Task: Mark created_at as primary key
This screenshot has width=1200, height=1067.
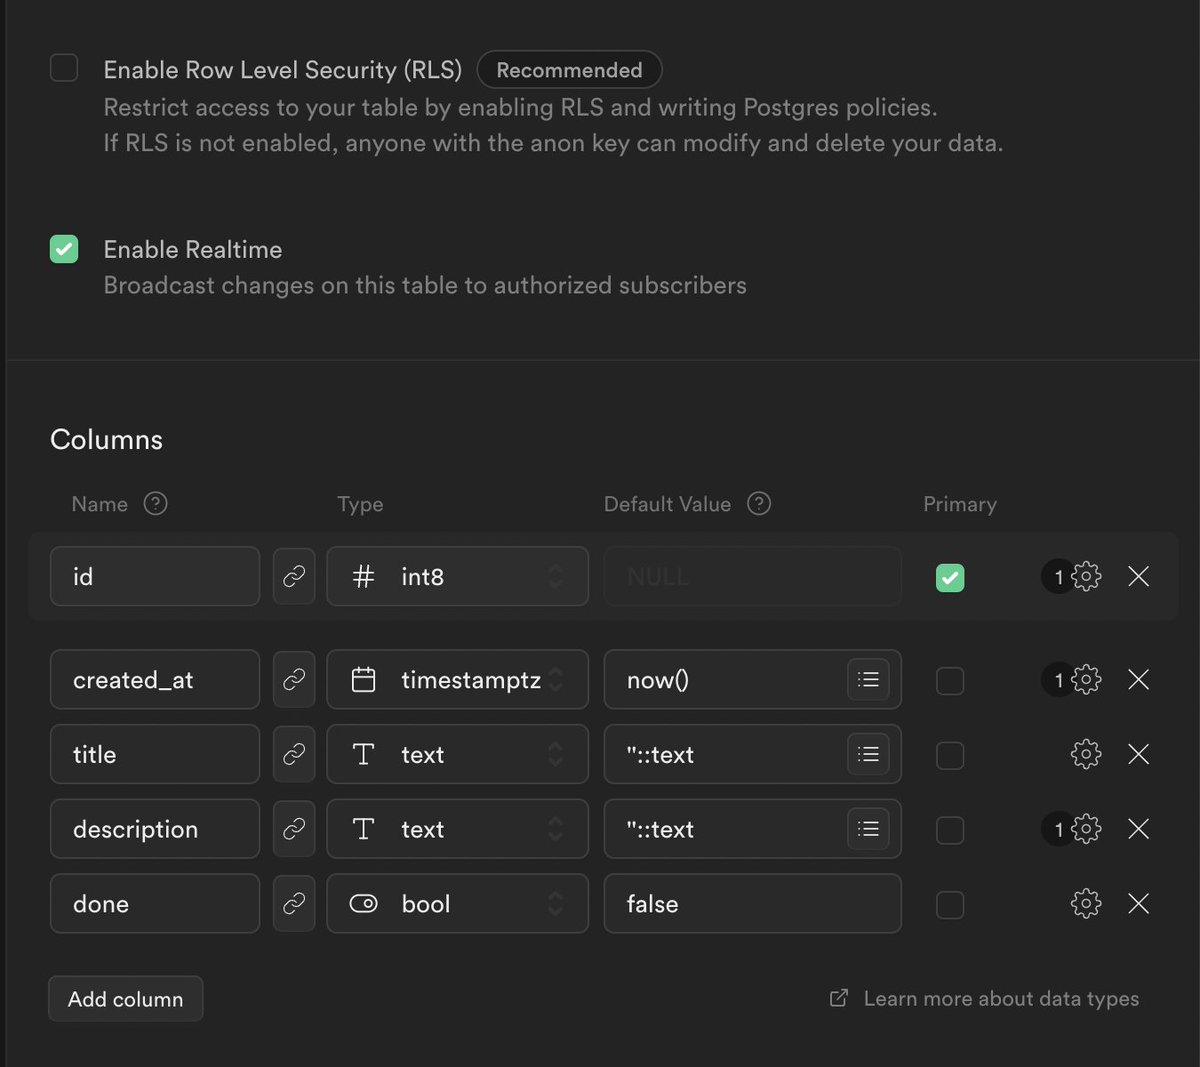Action: pos(950,681)
